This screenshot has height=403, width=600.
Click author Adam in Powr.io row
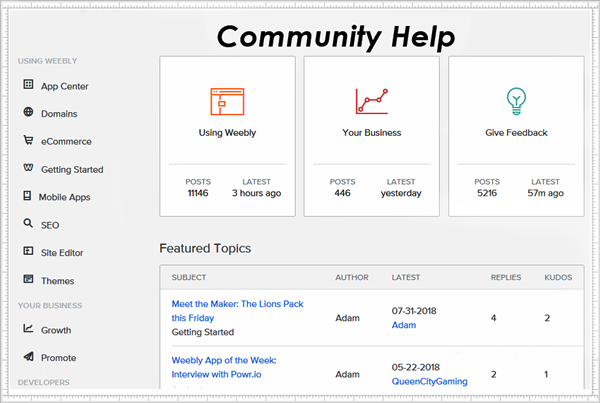[347, 374]
